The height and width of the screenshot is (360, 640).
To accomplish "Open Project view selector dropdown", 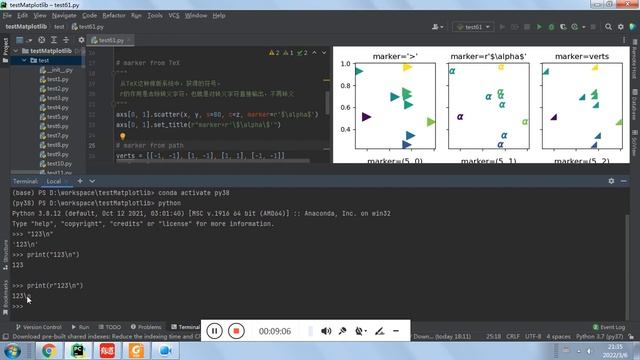I will coord(24,40).
